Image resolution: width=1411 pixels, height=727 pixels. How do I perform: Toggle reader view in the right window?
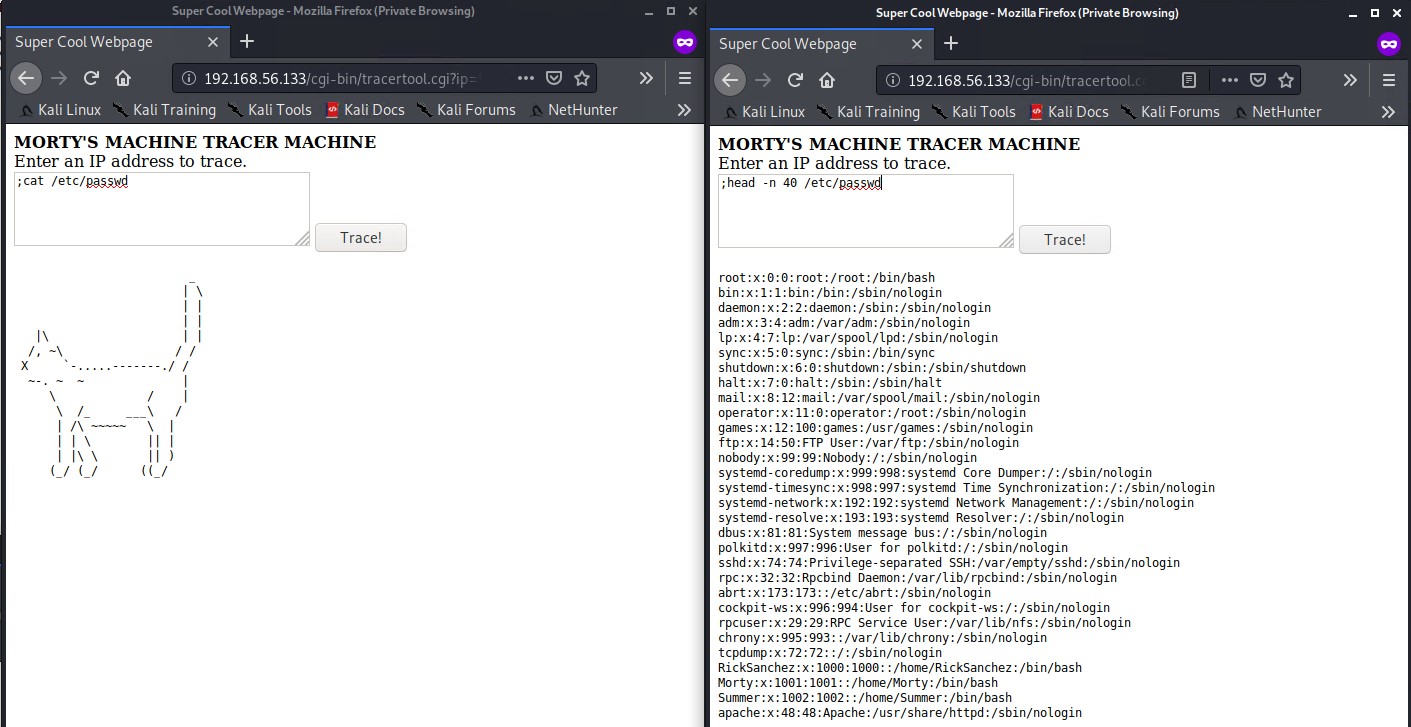click(x=1189, y=80)
